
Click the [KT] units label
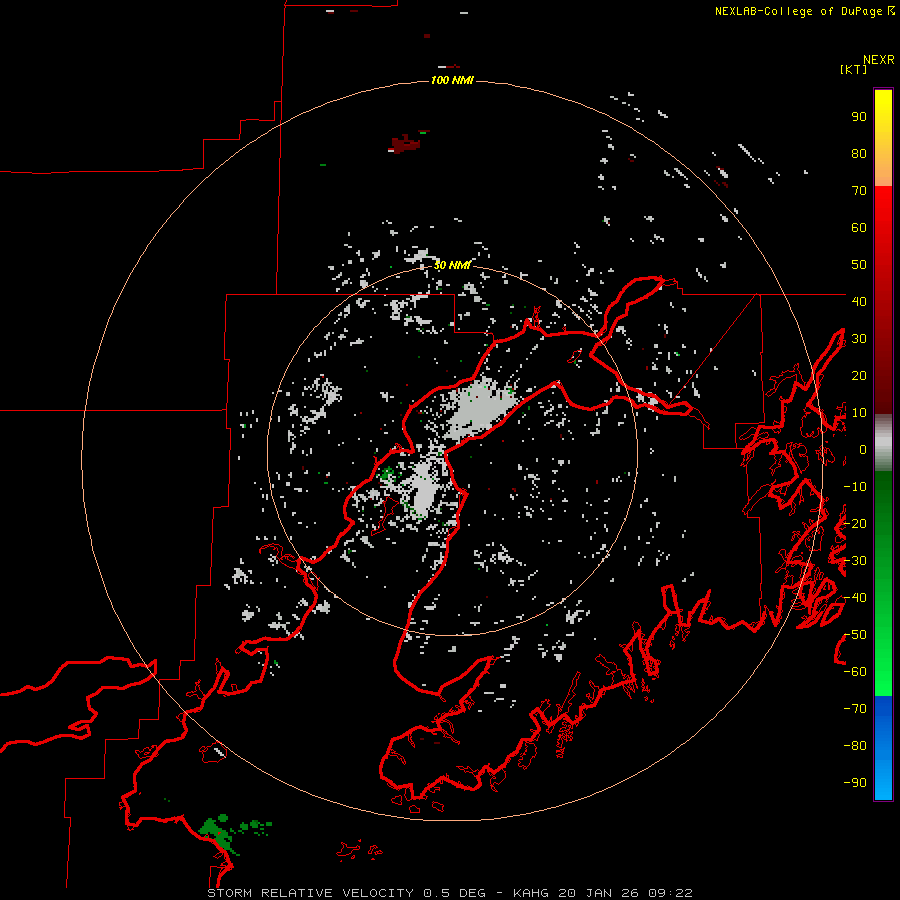853,69
